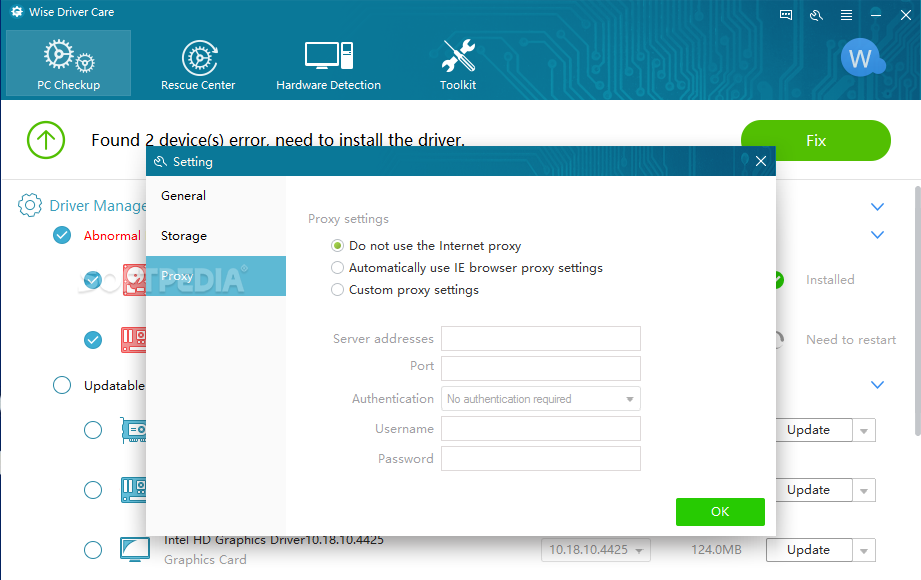Uncheck the second abnormal device checkbox
Screen dimensions: 921x580
(x=93, y=340)
